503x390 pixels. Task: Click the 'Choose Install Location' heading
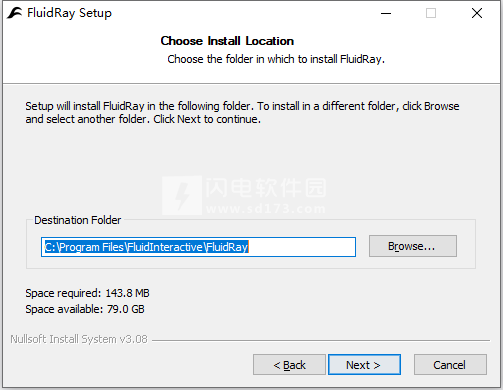(x=227, y=41)
